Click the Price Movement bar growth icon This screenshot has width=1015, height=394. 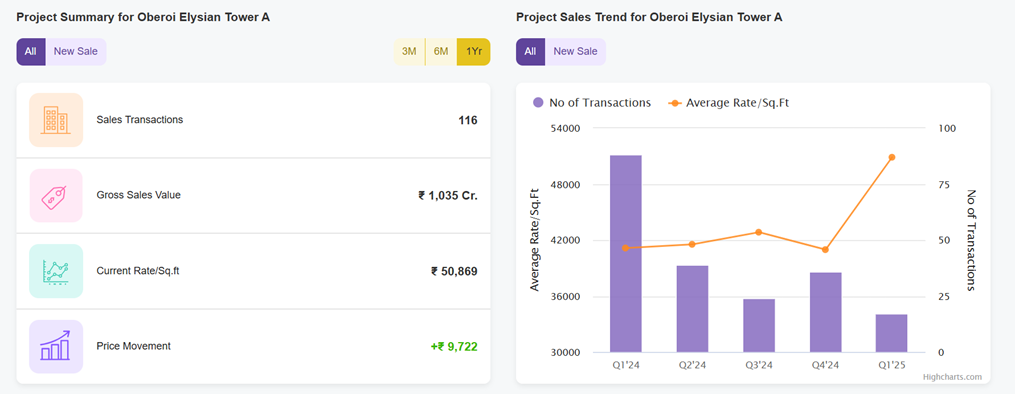[x=56, y=346]
